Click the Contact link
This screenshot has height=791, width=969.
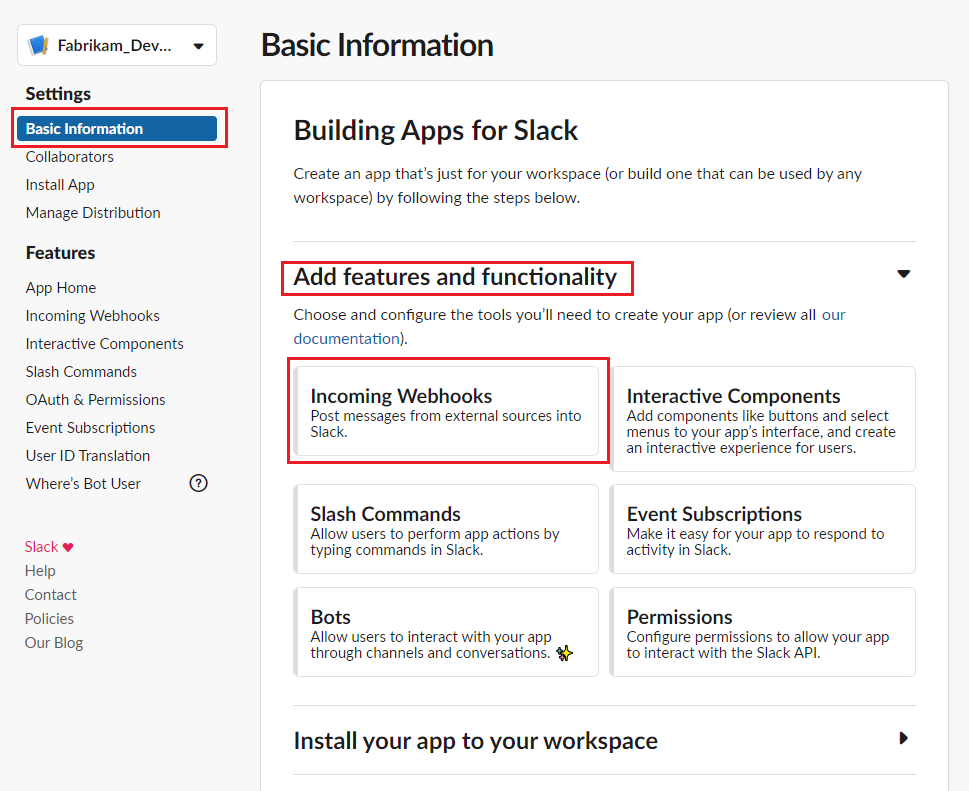point(50,594)
